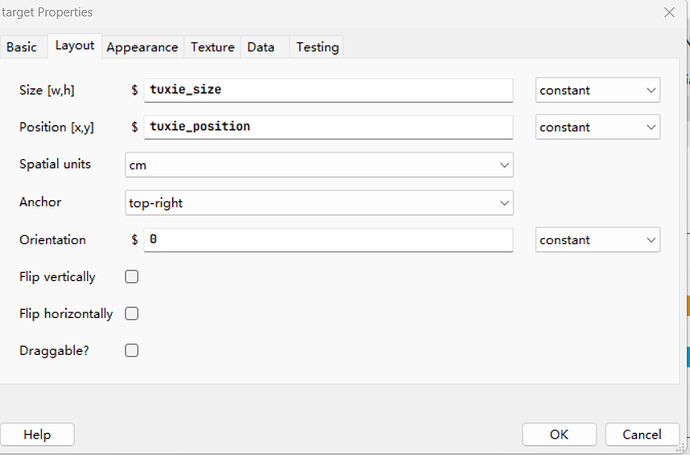Check the Draggable? option
Image resolution: width=690 pixels, height=455 pixels.
click(131, 351)
